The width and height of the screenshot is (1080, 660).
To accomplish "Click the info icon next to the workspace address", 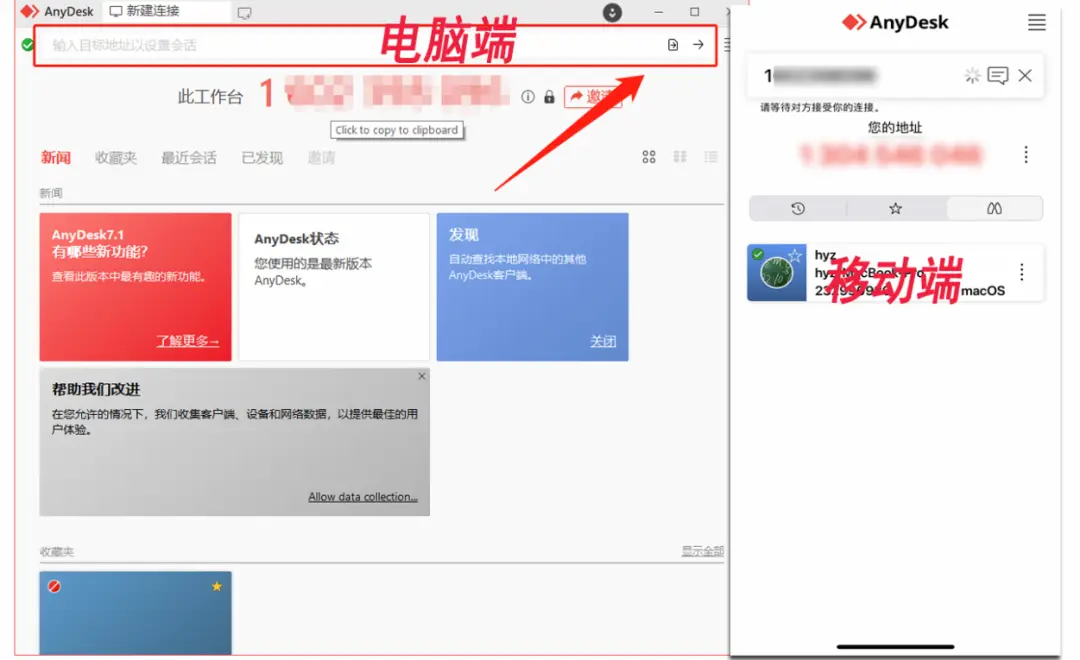I will 527,97.
